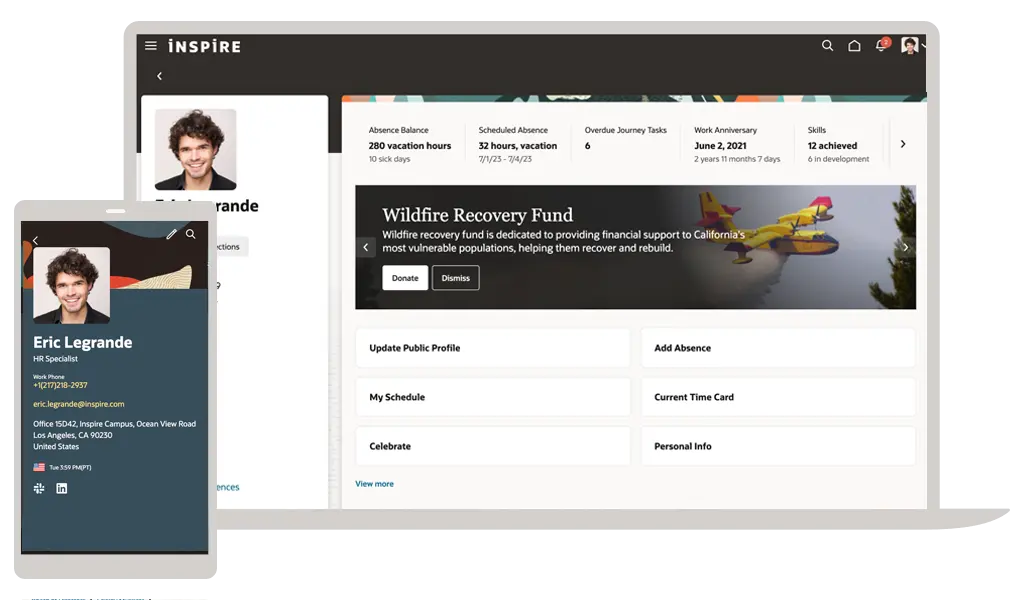Open the Overdue Journey Tasks card
This screenshot has height=600, width=1024.
tap(625, 138)
